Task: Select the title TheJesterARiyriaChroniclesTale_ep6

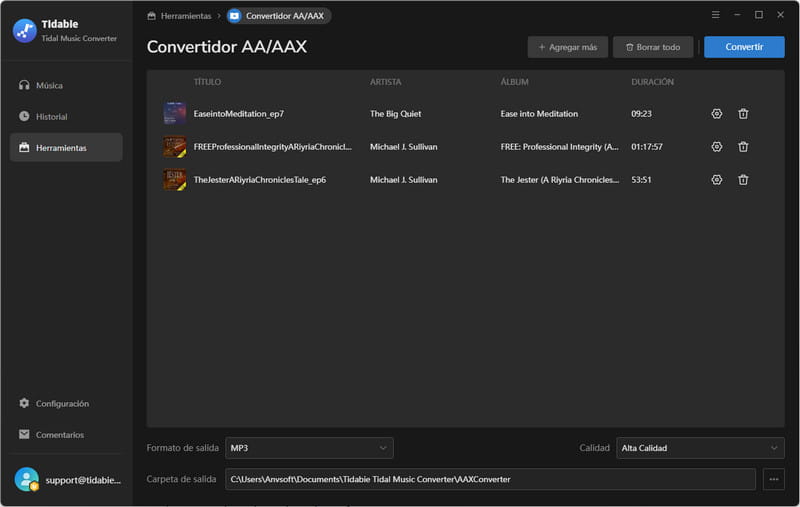Action: [259, 180]
